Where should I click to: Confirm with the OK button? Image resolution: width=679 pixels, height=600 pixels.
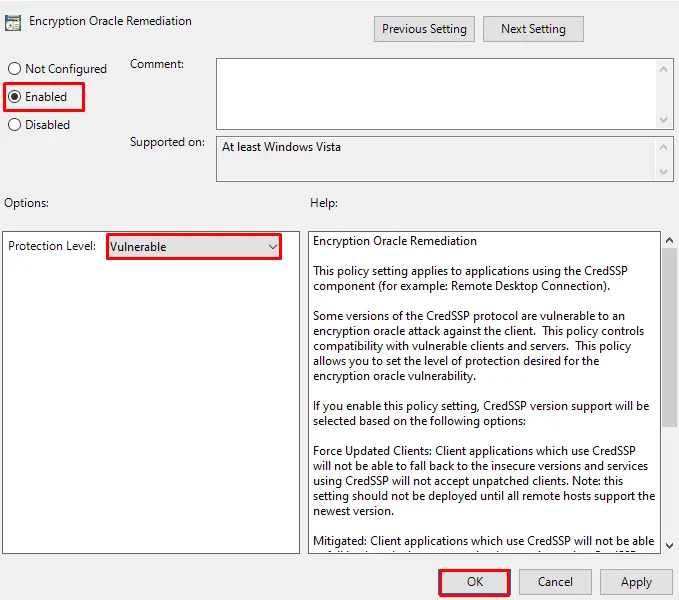pos(474,582)
